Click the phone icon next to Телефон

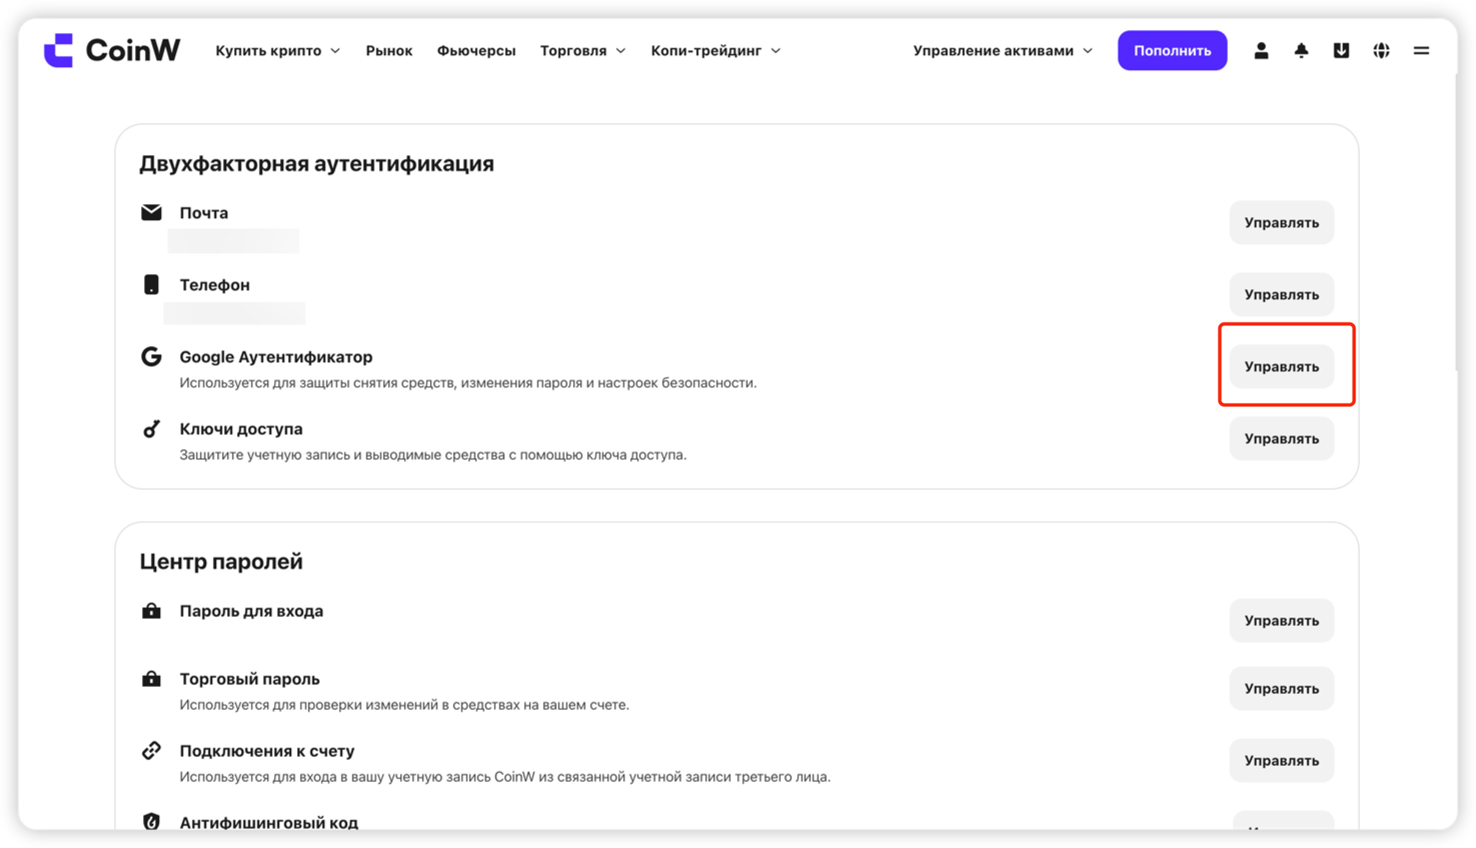151,284
